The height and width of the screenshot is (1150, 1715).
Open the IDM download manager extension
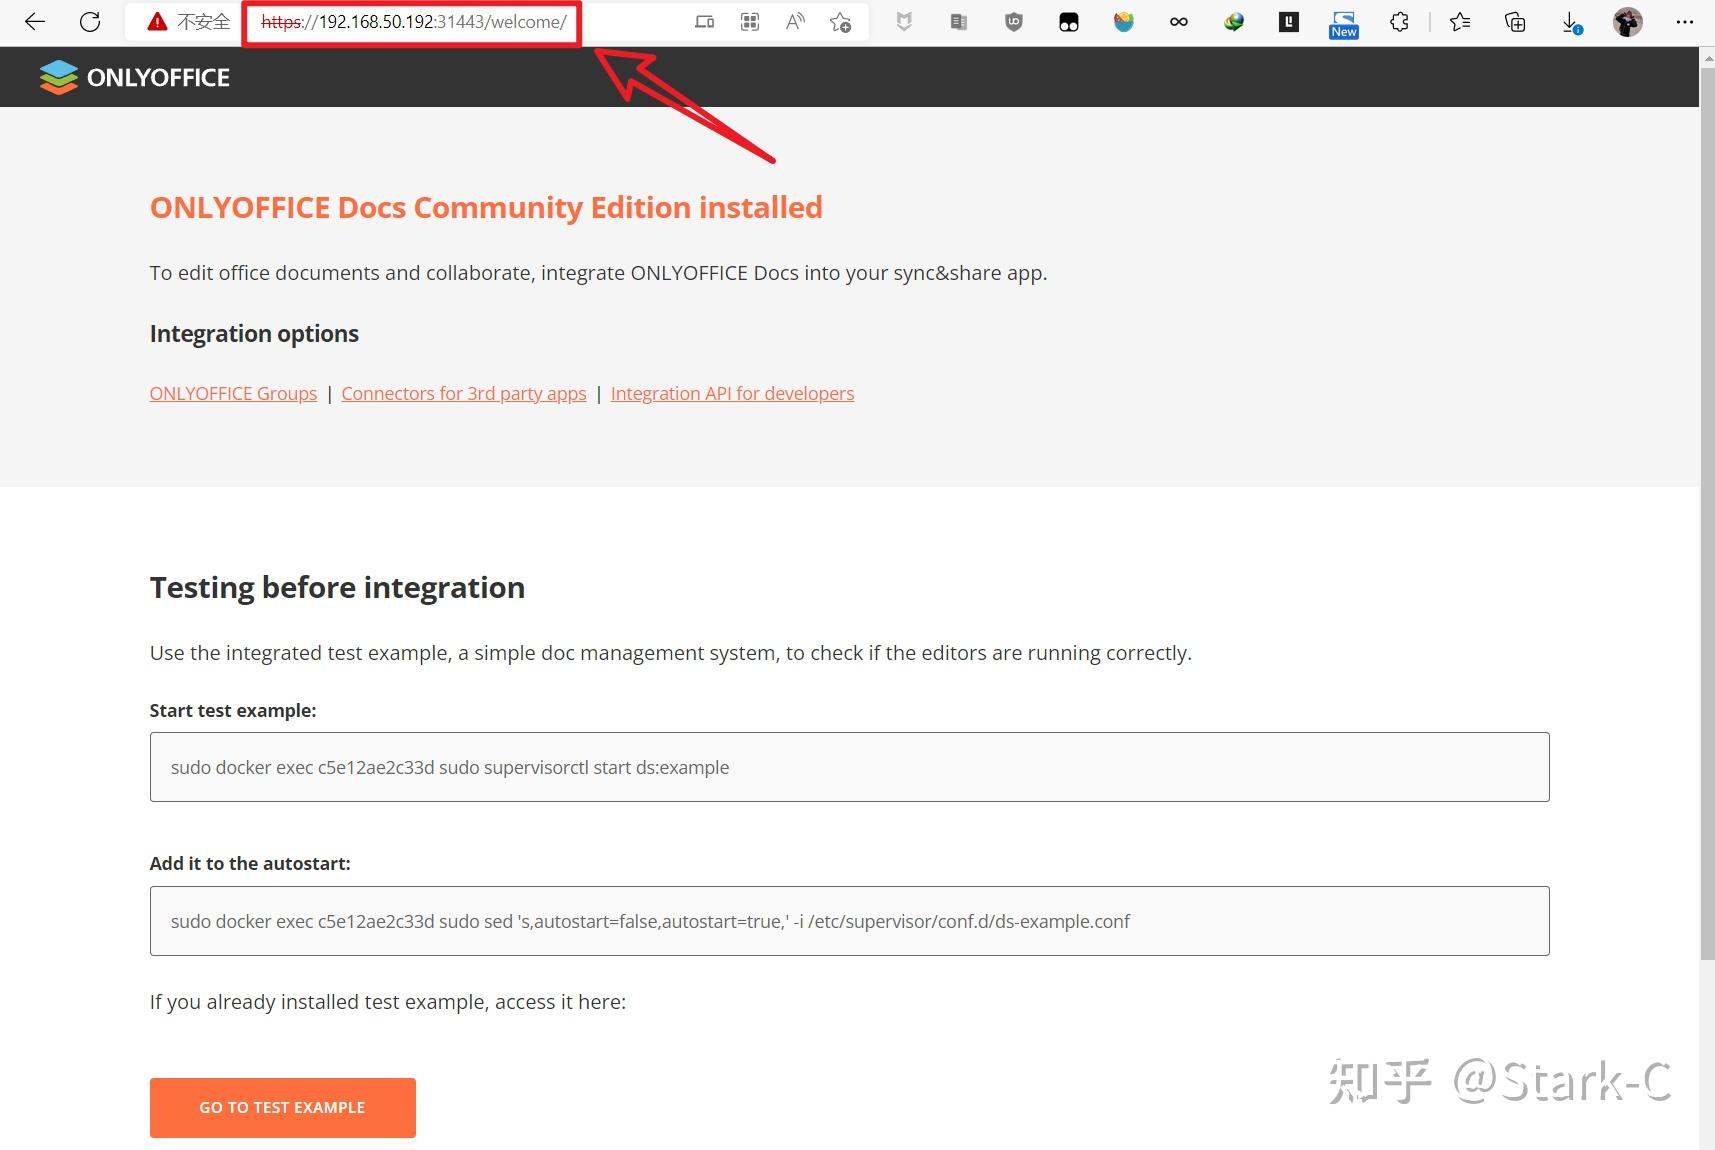1233,21
